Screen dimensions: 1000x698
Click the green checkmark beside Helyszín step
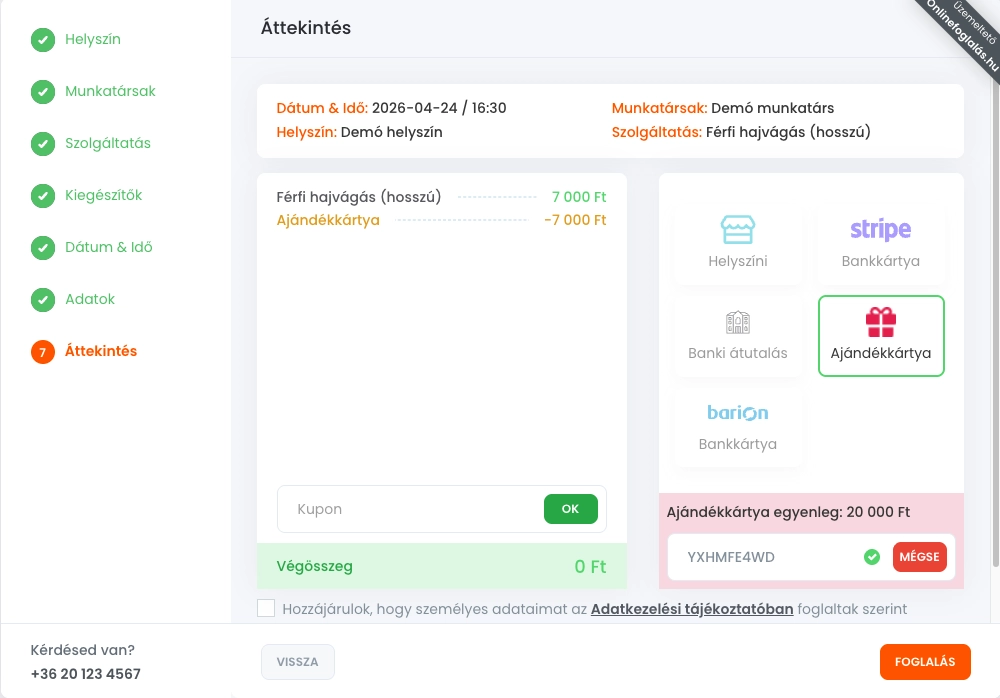coord(43,40)
